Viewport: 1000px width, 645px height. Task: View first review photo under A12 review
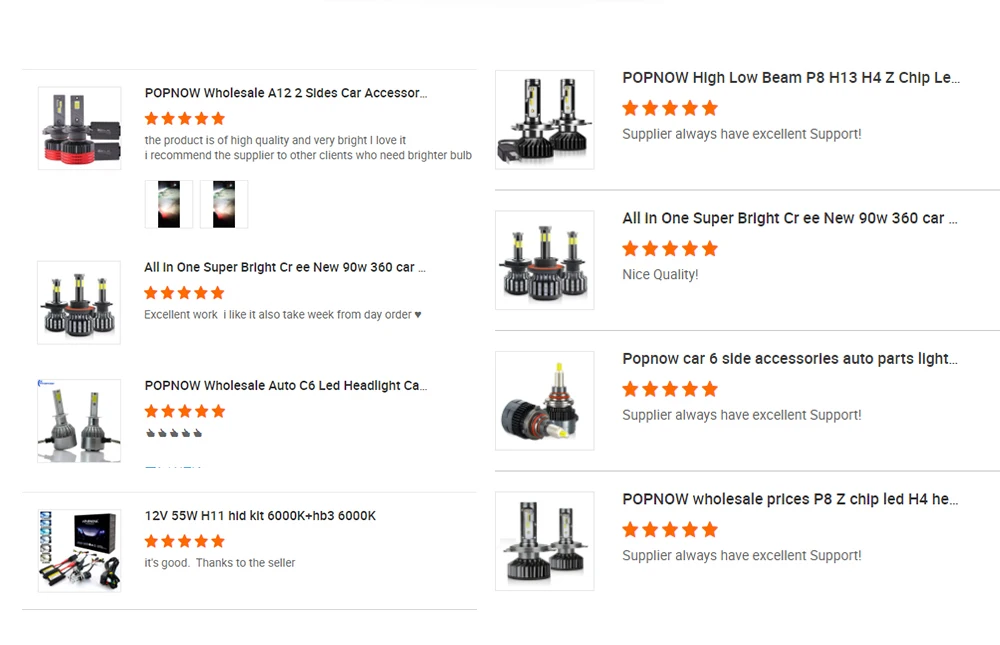169,204
